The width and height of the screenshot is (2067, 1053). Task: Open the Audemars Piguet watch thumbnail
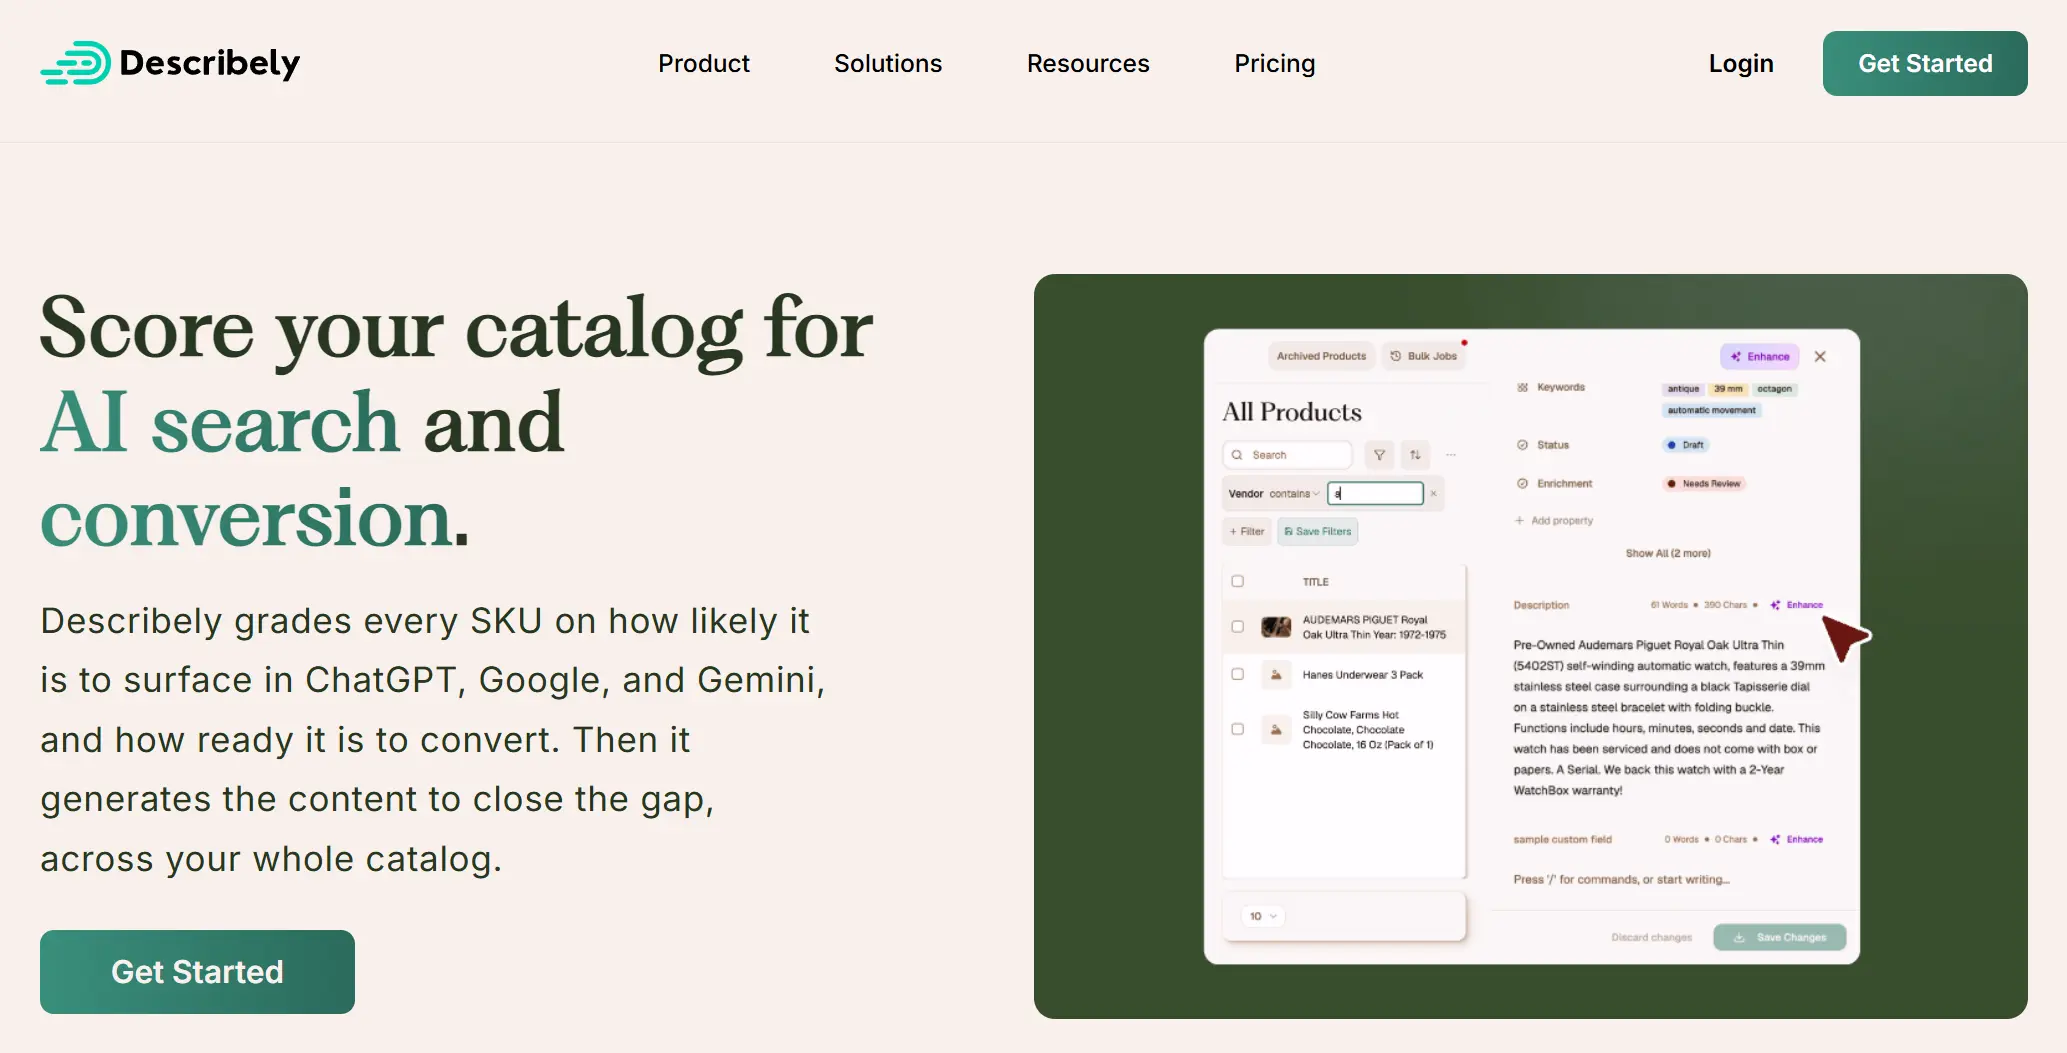(x=1276, y=627)
